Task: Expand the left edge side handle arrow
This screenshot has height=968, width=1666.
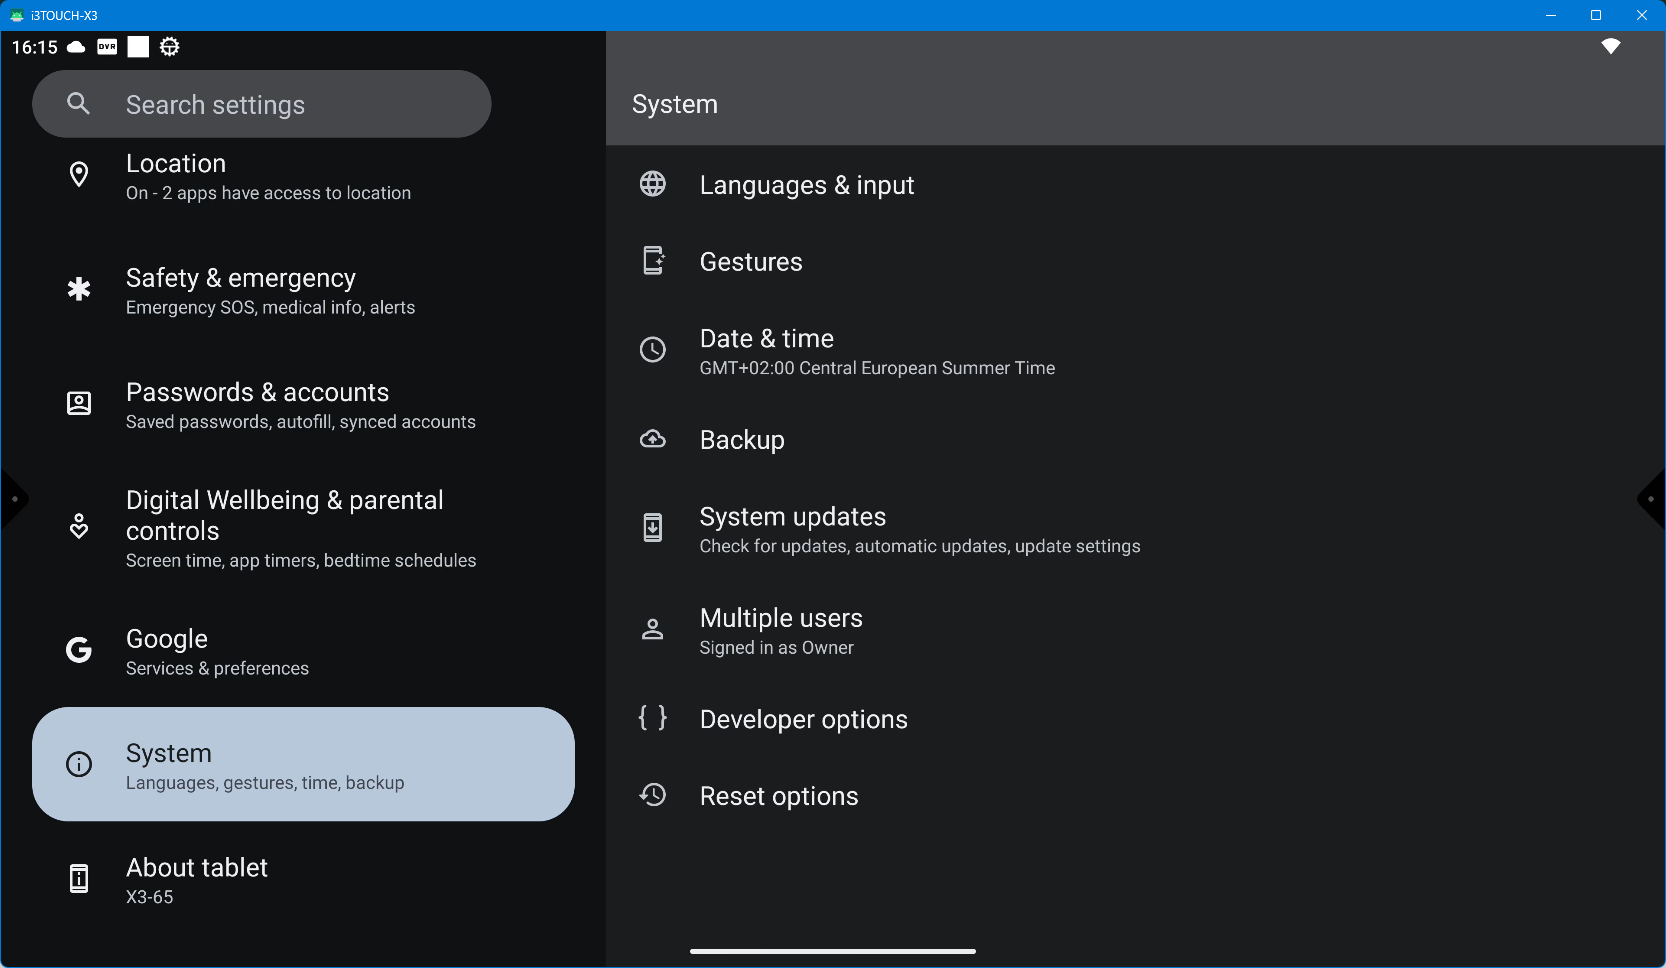Action: coord(13,498)
